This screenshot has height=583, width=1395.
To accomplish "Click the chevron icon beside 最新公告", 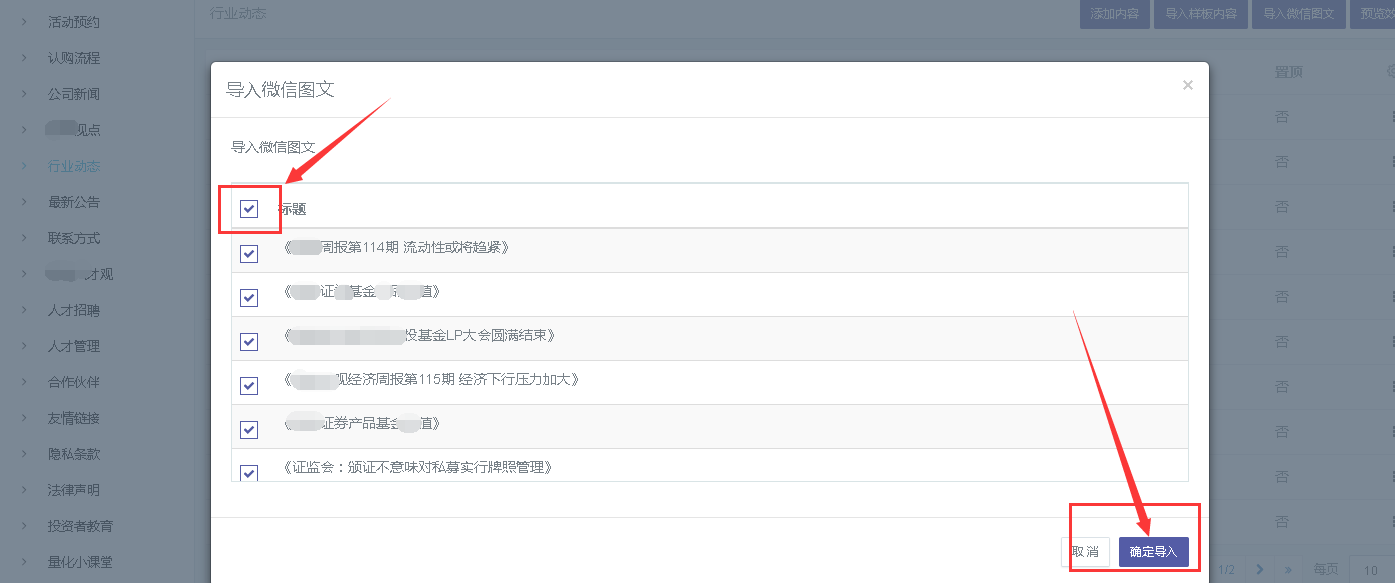I will coord(22,201).
